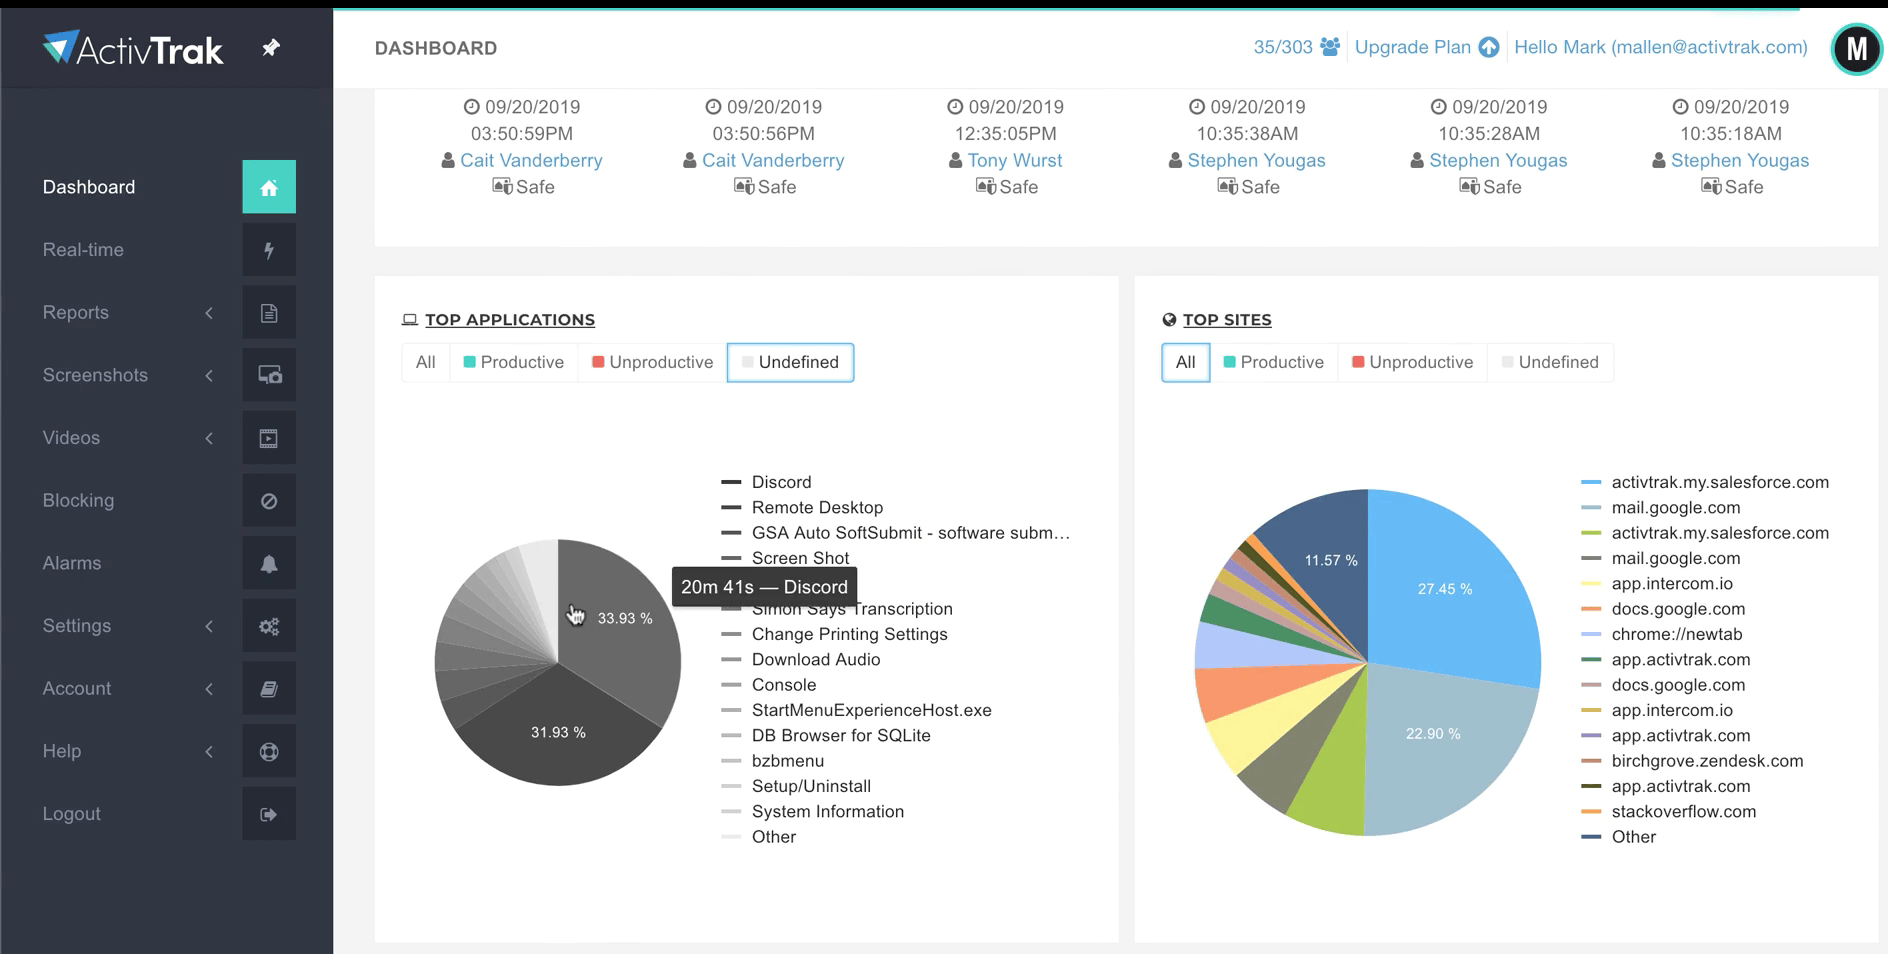Click the ActivTrak logo
The image size is (1888, 954).
(x=132, y=48)
